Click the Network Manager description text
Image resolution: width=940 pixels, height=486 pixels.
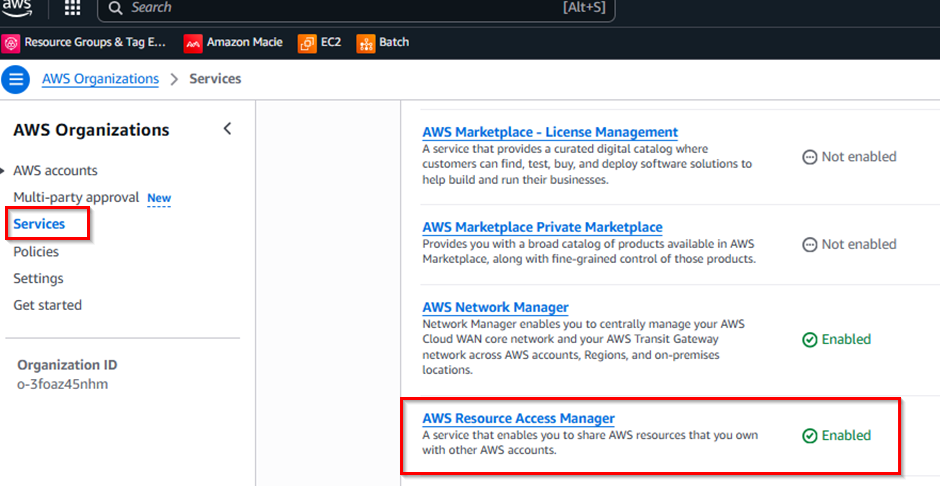583,347
